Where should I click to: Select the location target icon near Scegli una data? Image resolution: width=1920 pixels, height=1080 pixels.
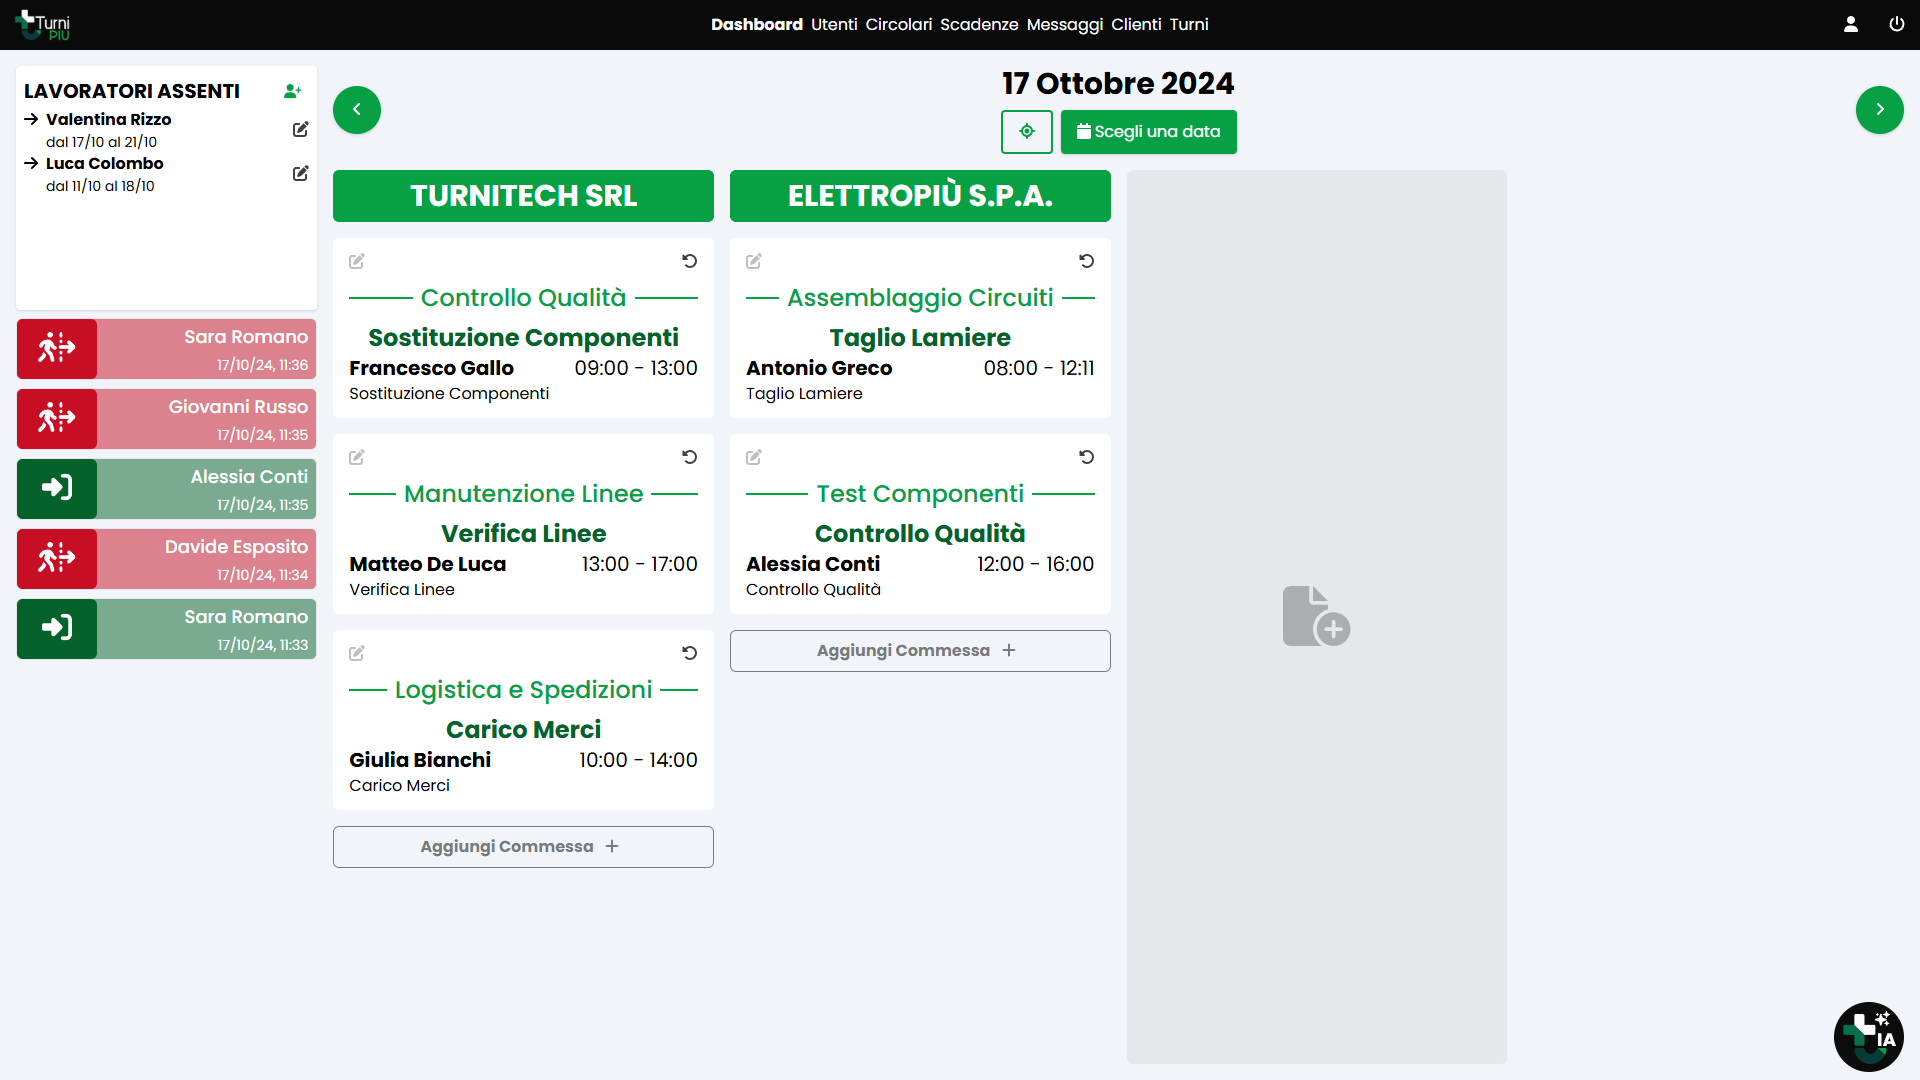click(x=1026, y=131)
